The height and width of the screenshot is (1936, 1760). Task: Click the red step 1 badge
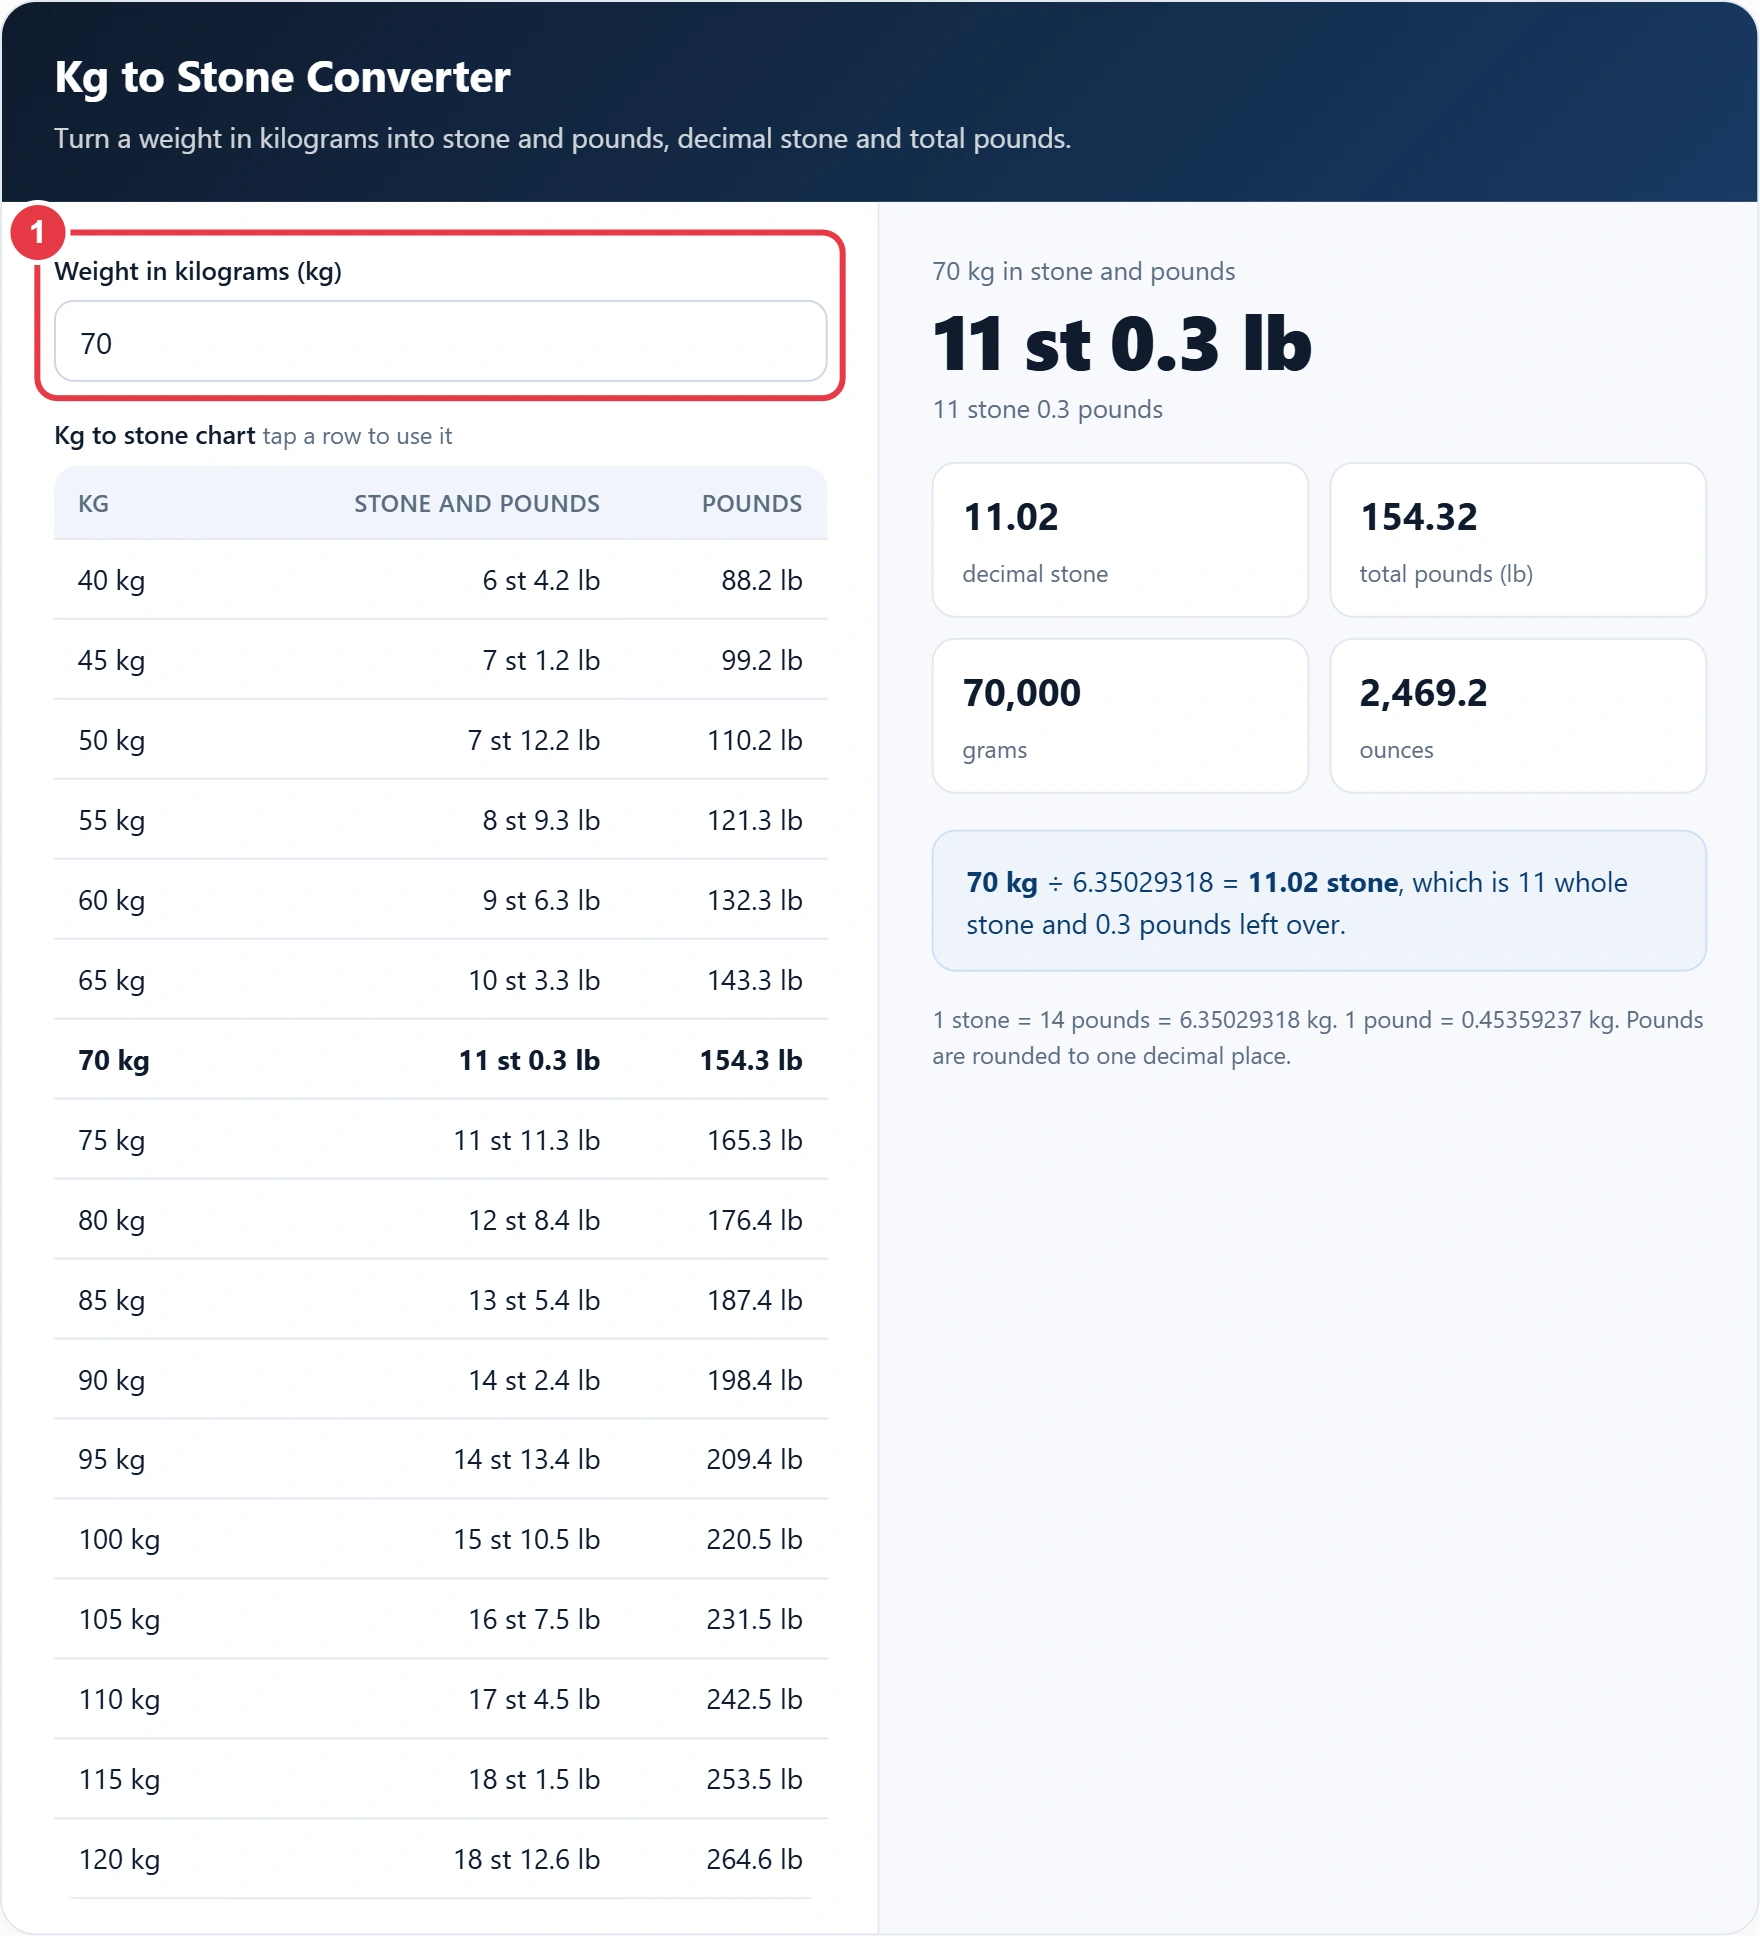(38, 232)
